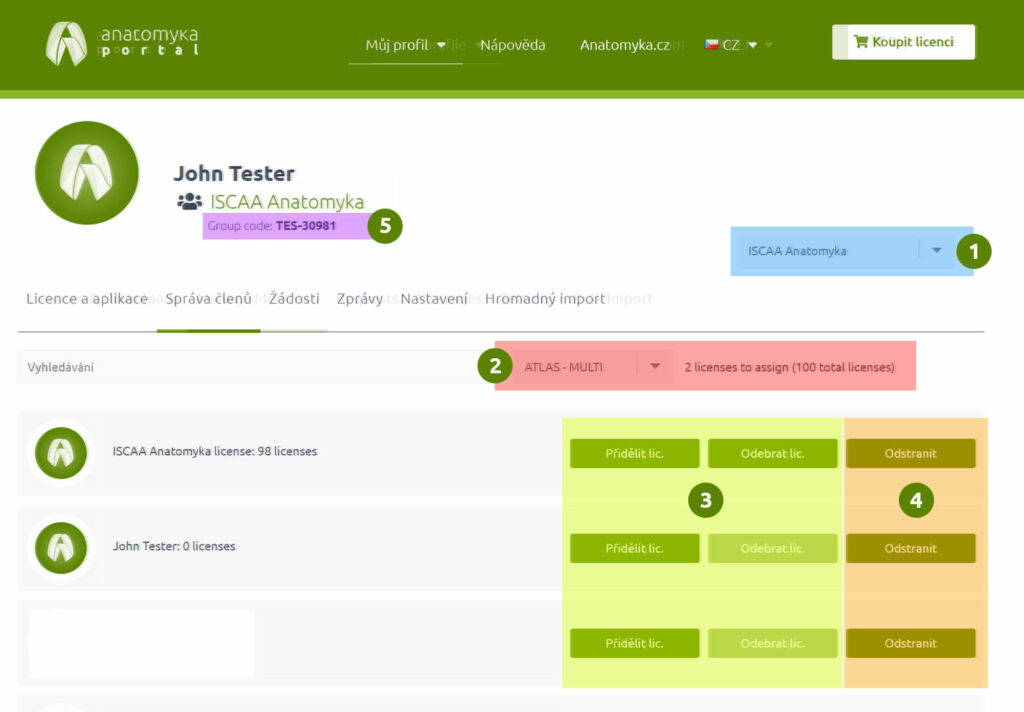The width and height of the screenshot is (1024, 712).
Task: Go to the Žádosti tab
Action: [x=294, y=299]
